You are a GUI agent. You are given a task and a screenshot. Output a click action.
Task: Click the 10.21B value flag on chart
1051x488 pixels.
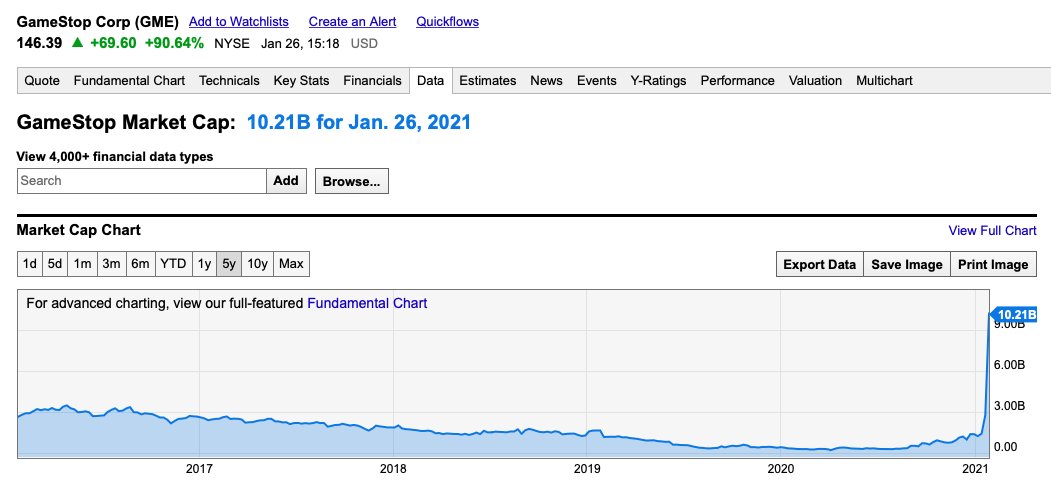click(x=1014, y=314)
